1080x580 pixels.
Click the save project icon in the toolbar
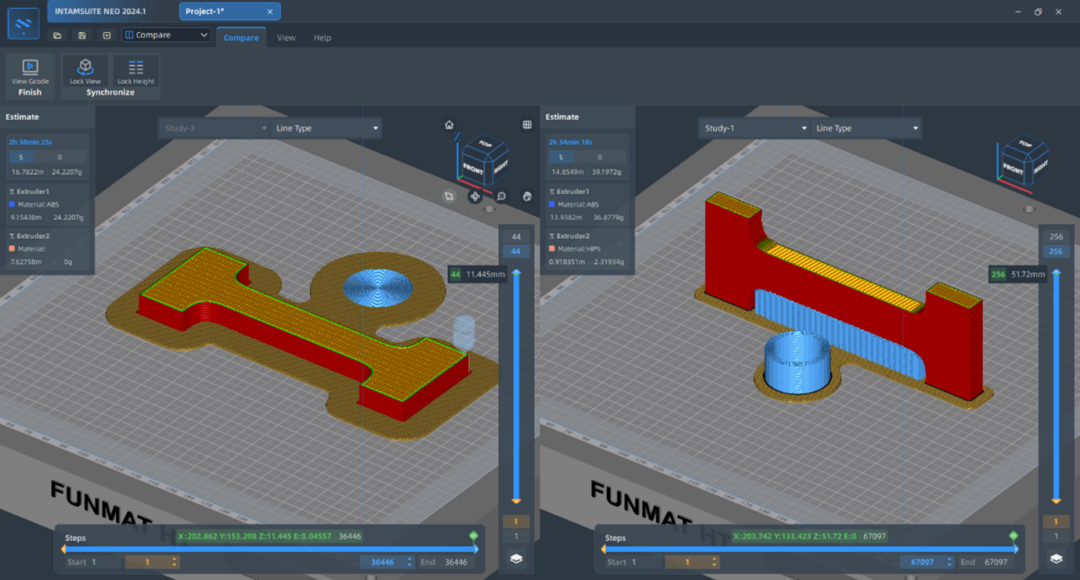coord(81,34)
